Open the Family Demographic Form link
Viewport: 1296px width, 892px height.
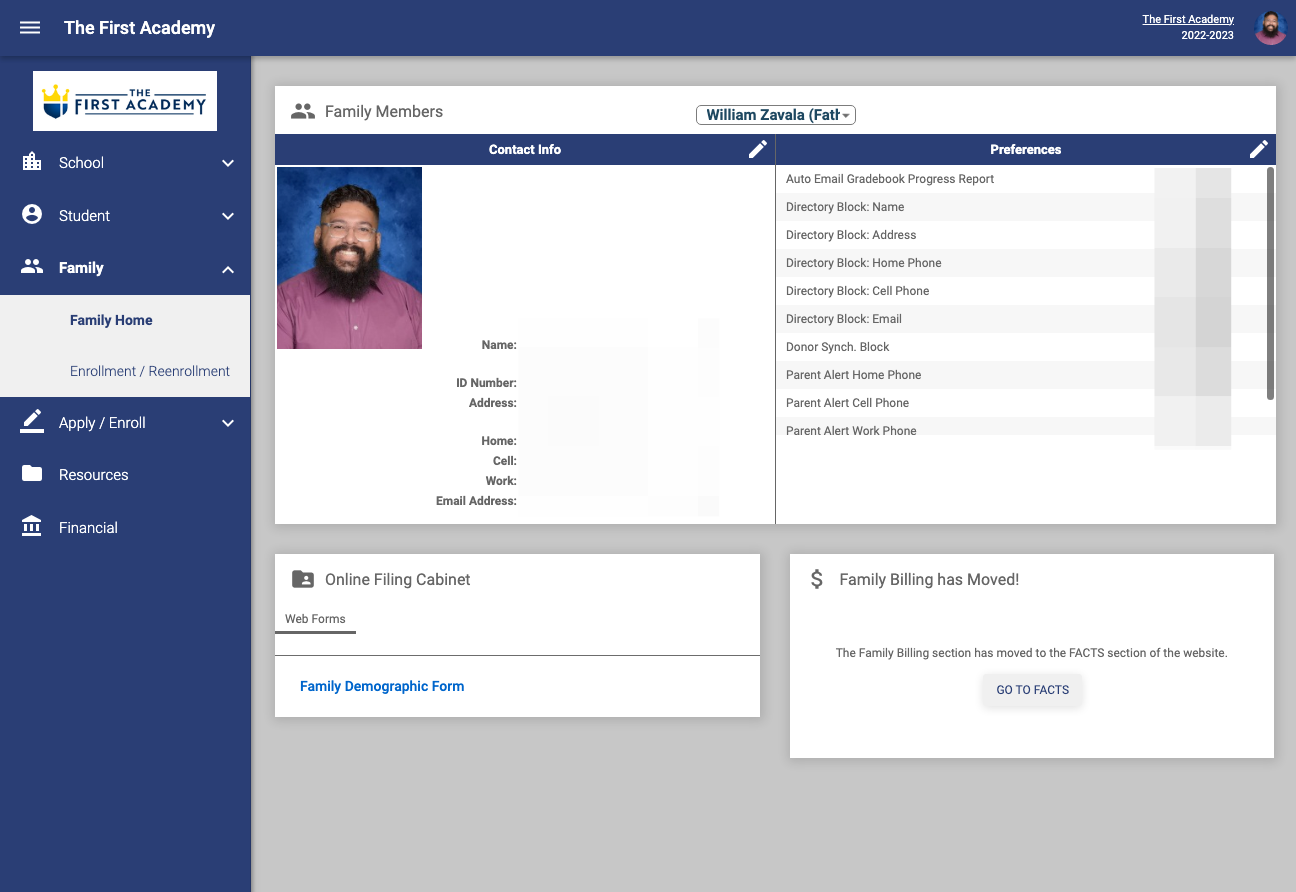tap(382, 686)
